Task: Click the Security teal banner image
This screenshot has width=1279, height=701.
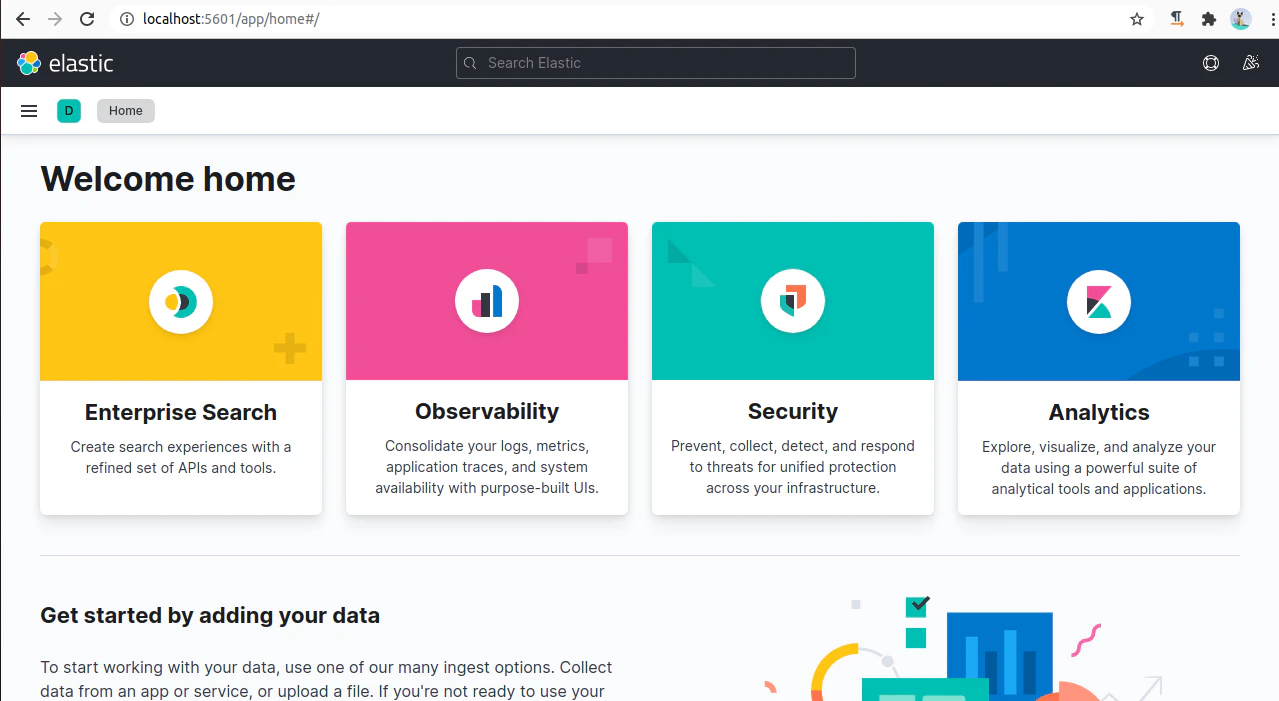Action: coord(793,301)
